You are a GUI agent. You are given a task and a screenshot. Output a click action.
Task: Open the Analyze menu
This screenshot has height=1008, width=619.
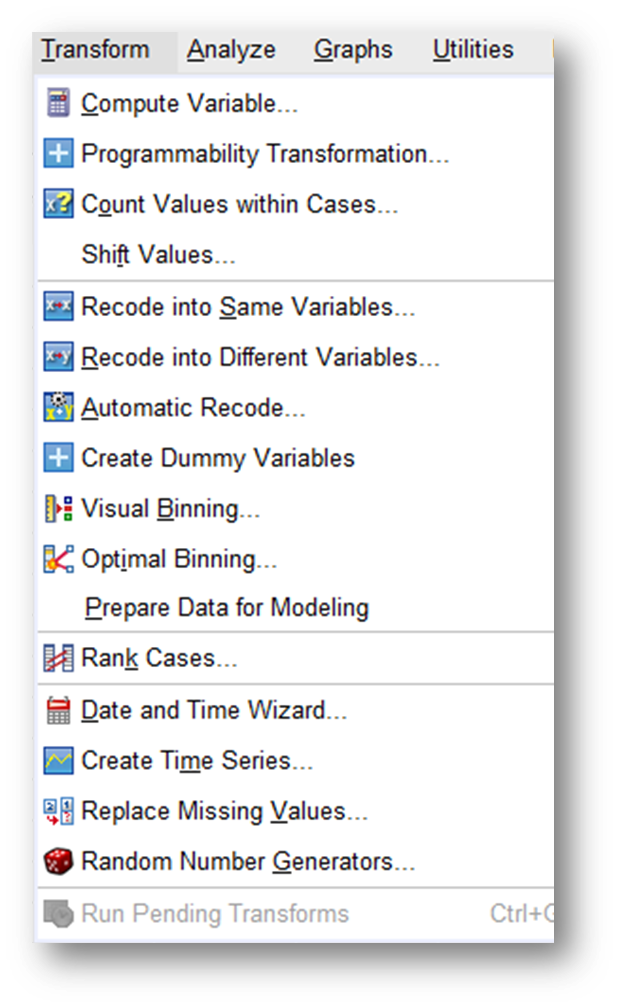[231, 50]
